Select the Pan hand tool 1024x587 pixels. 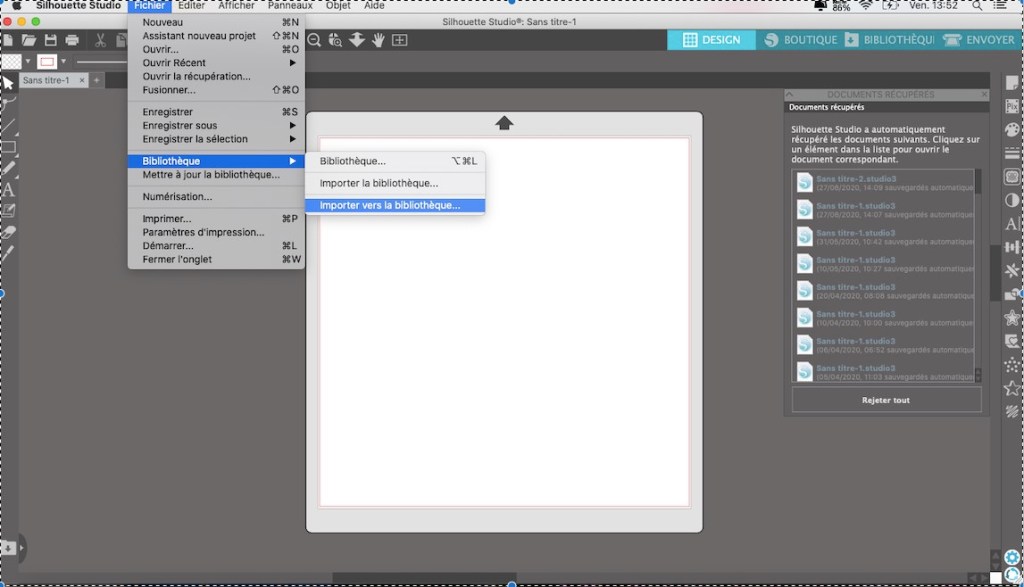coord(379,40)
